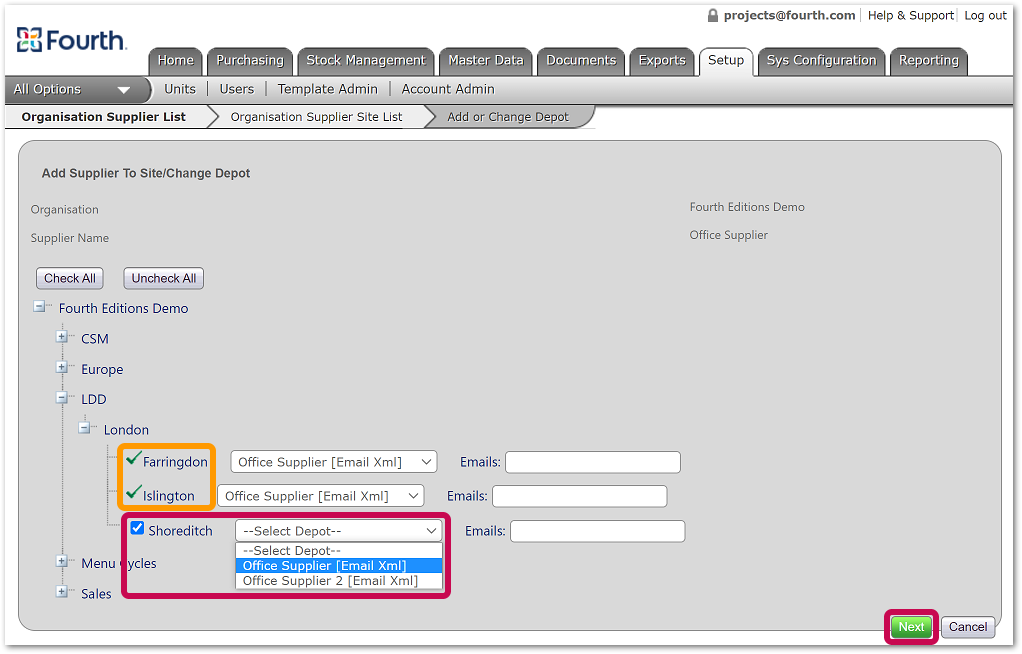Expand the CSM tree node

pyautogui.click(x=62, y=336)
